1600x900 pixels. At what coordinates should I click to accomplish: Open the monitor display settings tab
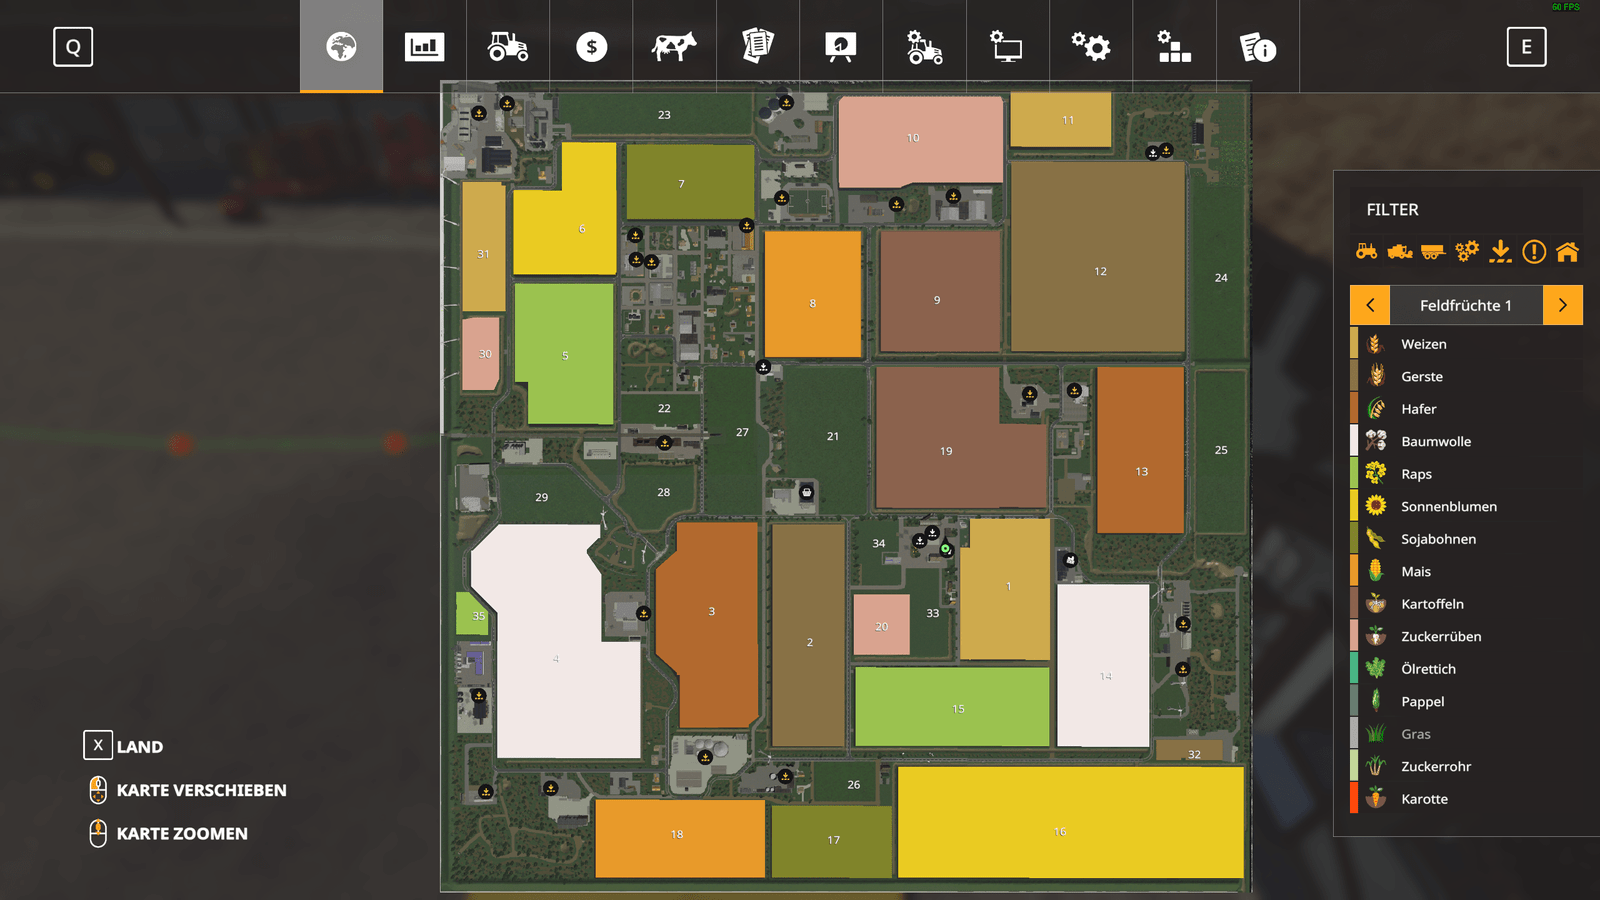click(x=1007, y=46)
